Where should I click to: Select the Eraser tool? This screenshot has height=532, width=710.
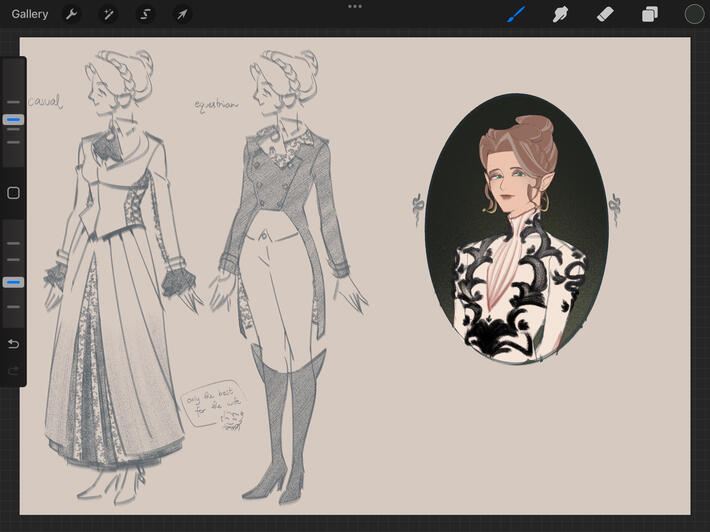coord(605,14)
